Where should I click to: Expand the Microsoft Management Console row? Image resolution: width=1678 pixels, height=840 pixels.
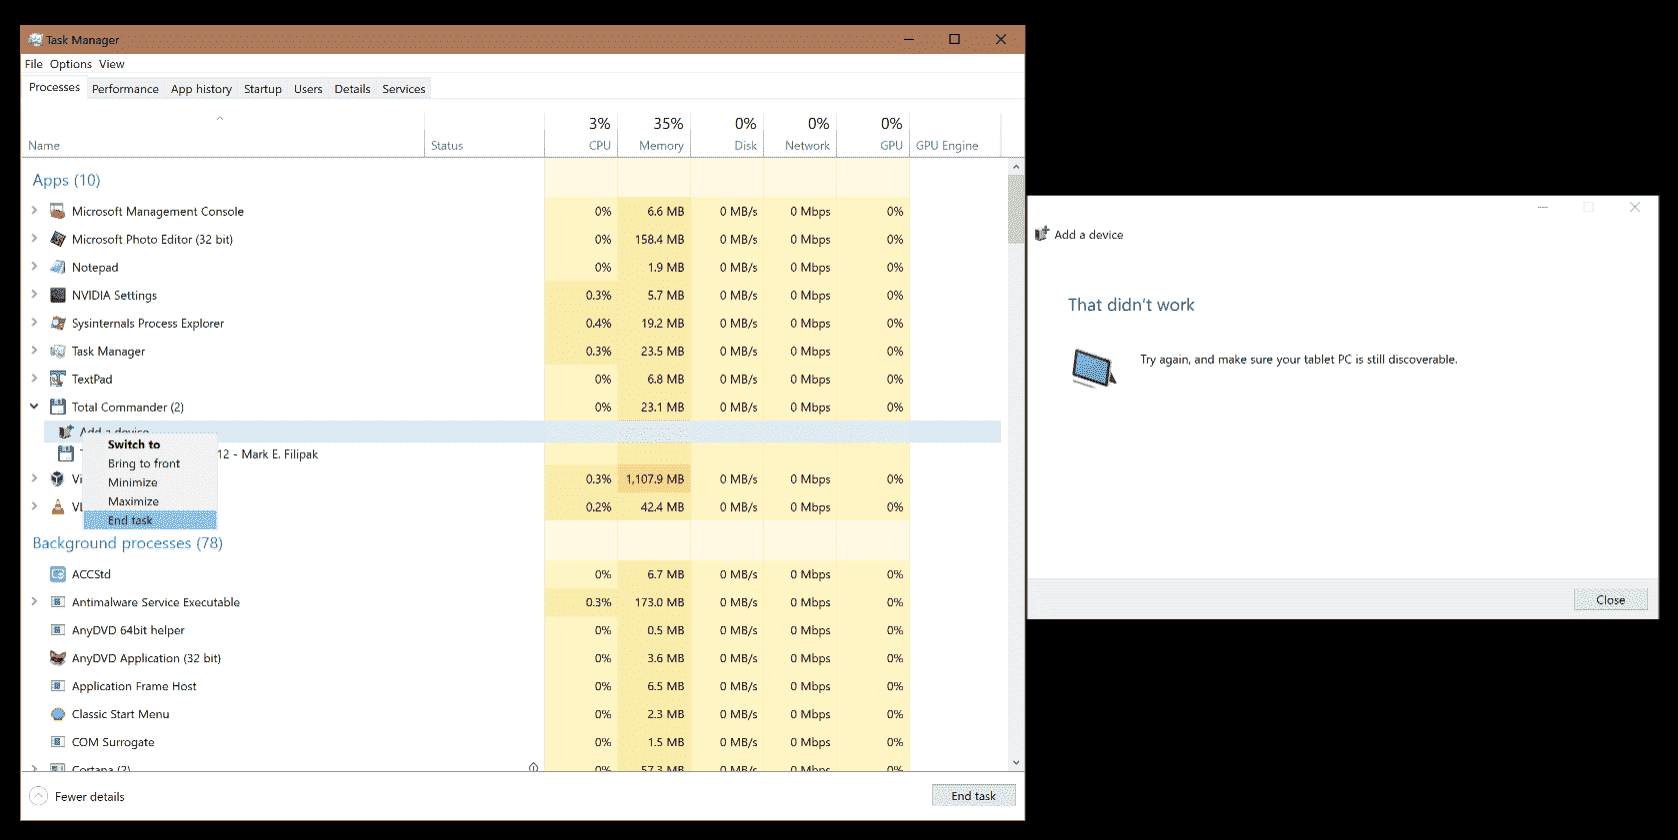pyautogui.click(x=34, y=211)
